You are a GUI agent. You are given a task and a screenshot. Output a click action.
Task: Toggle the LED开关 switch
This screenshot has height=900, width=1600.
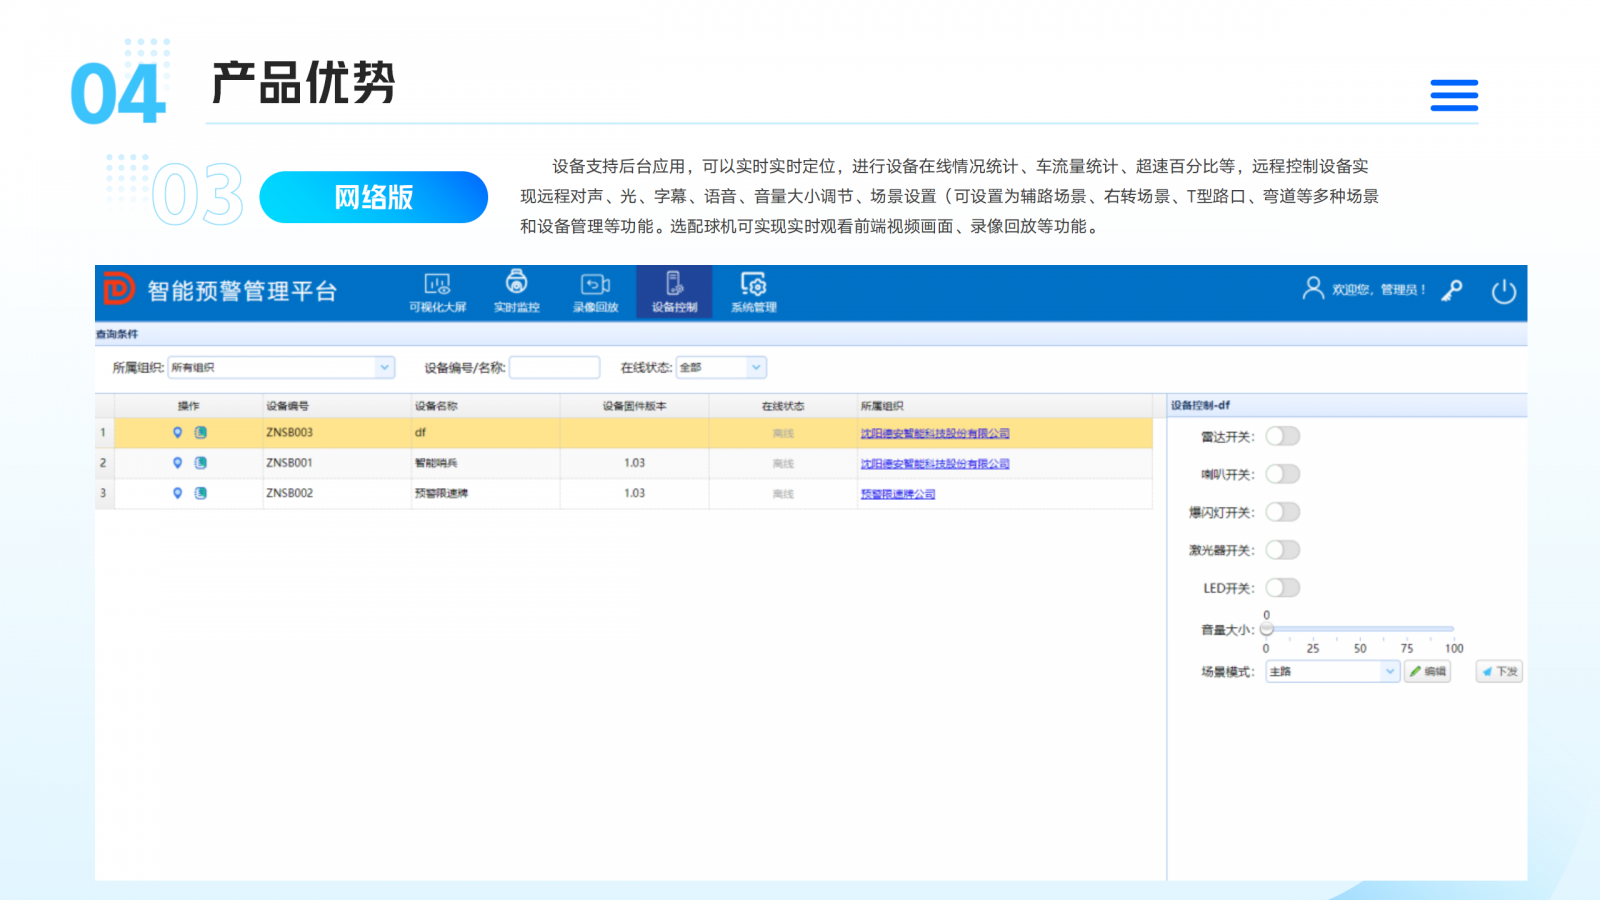point(1283,588)
